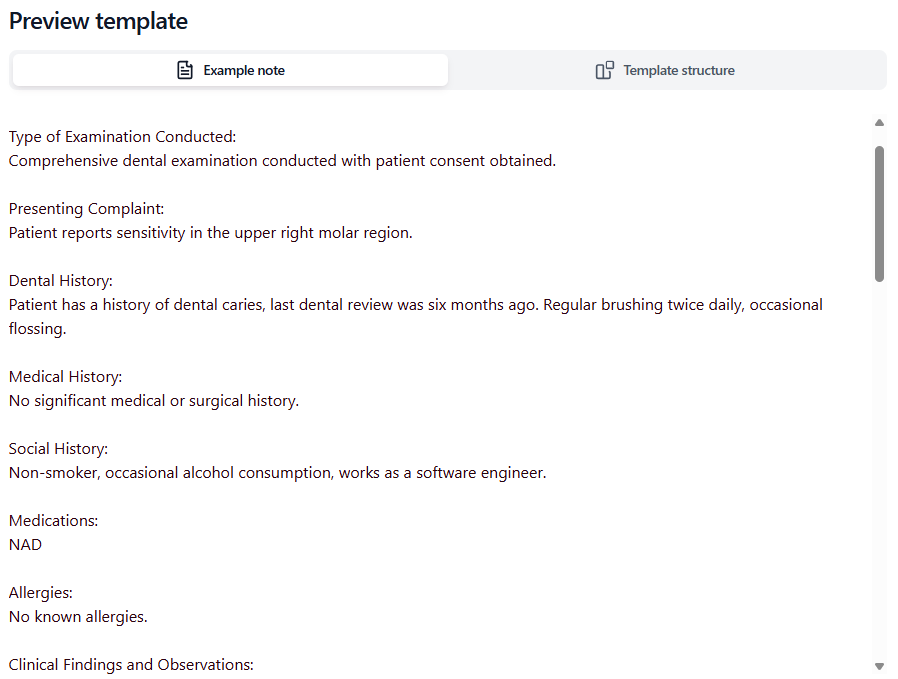Click the Example note button
The image size is (898, 679).
point(230,70)
